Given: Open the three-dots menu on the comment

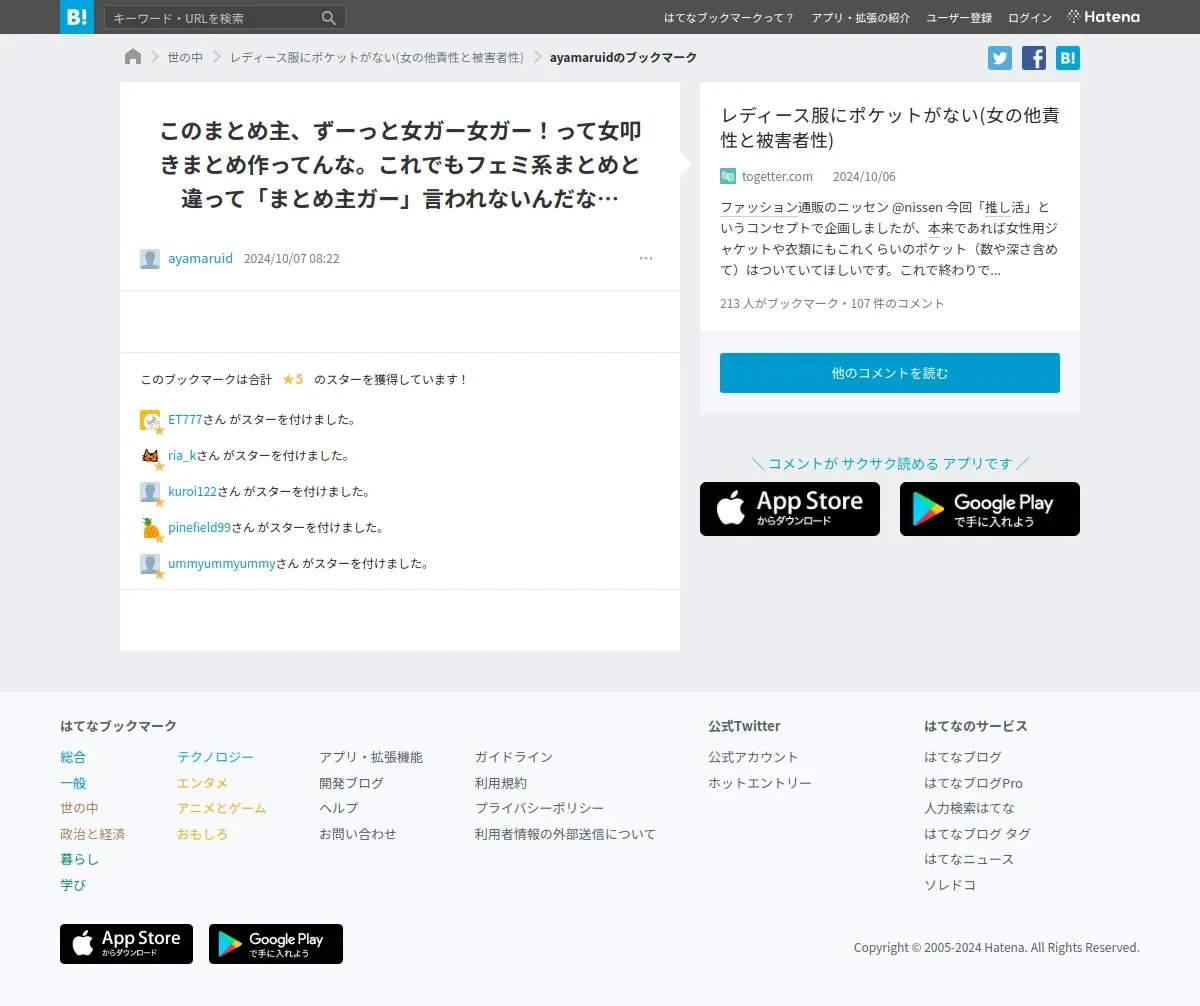Looking at the screenshot, I should [646, 258].
